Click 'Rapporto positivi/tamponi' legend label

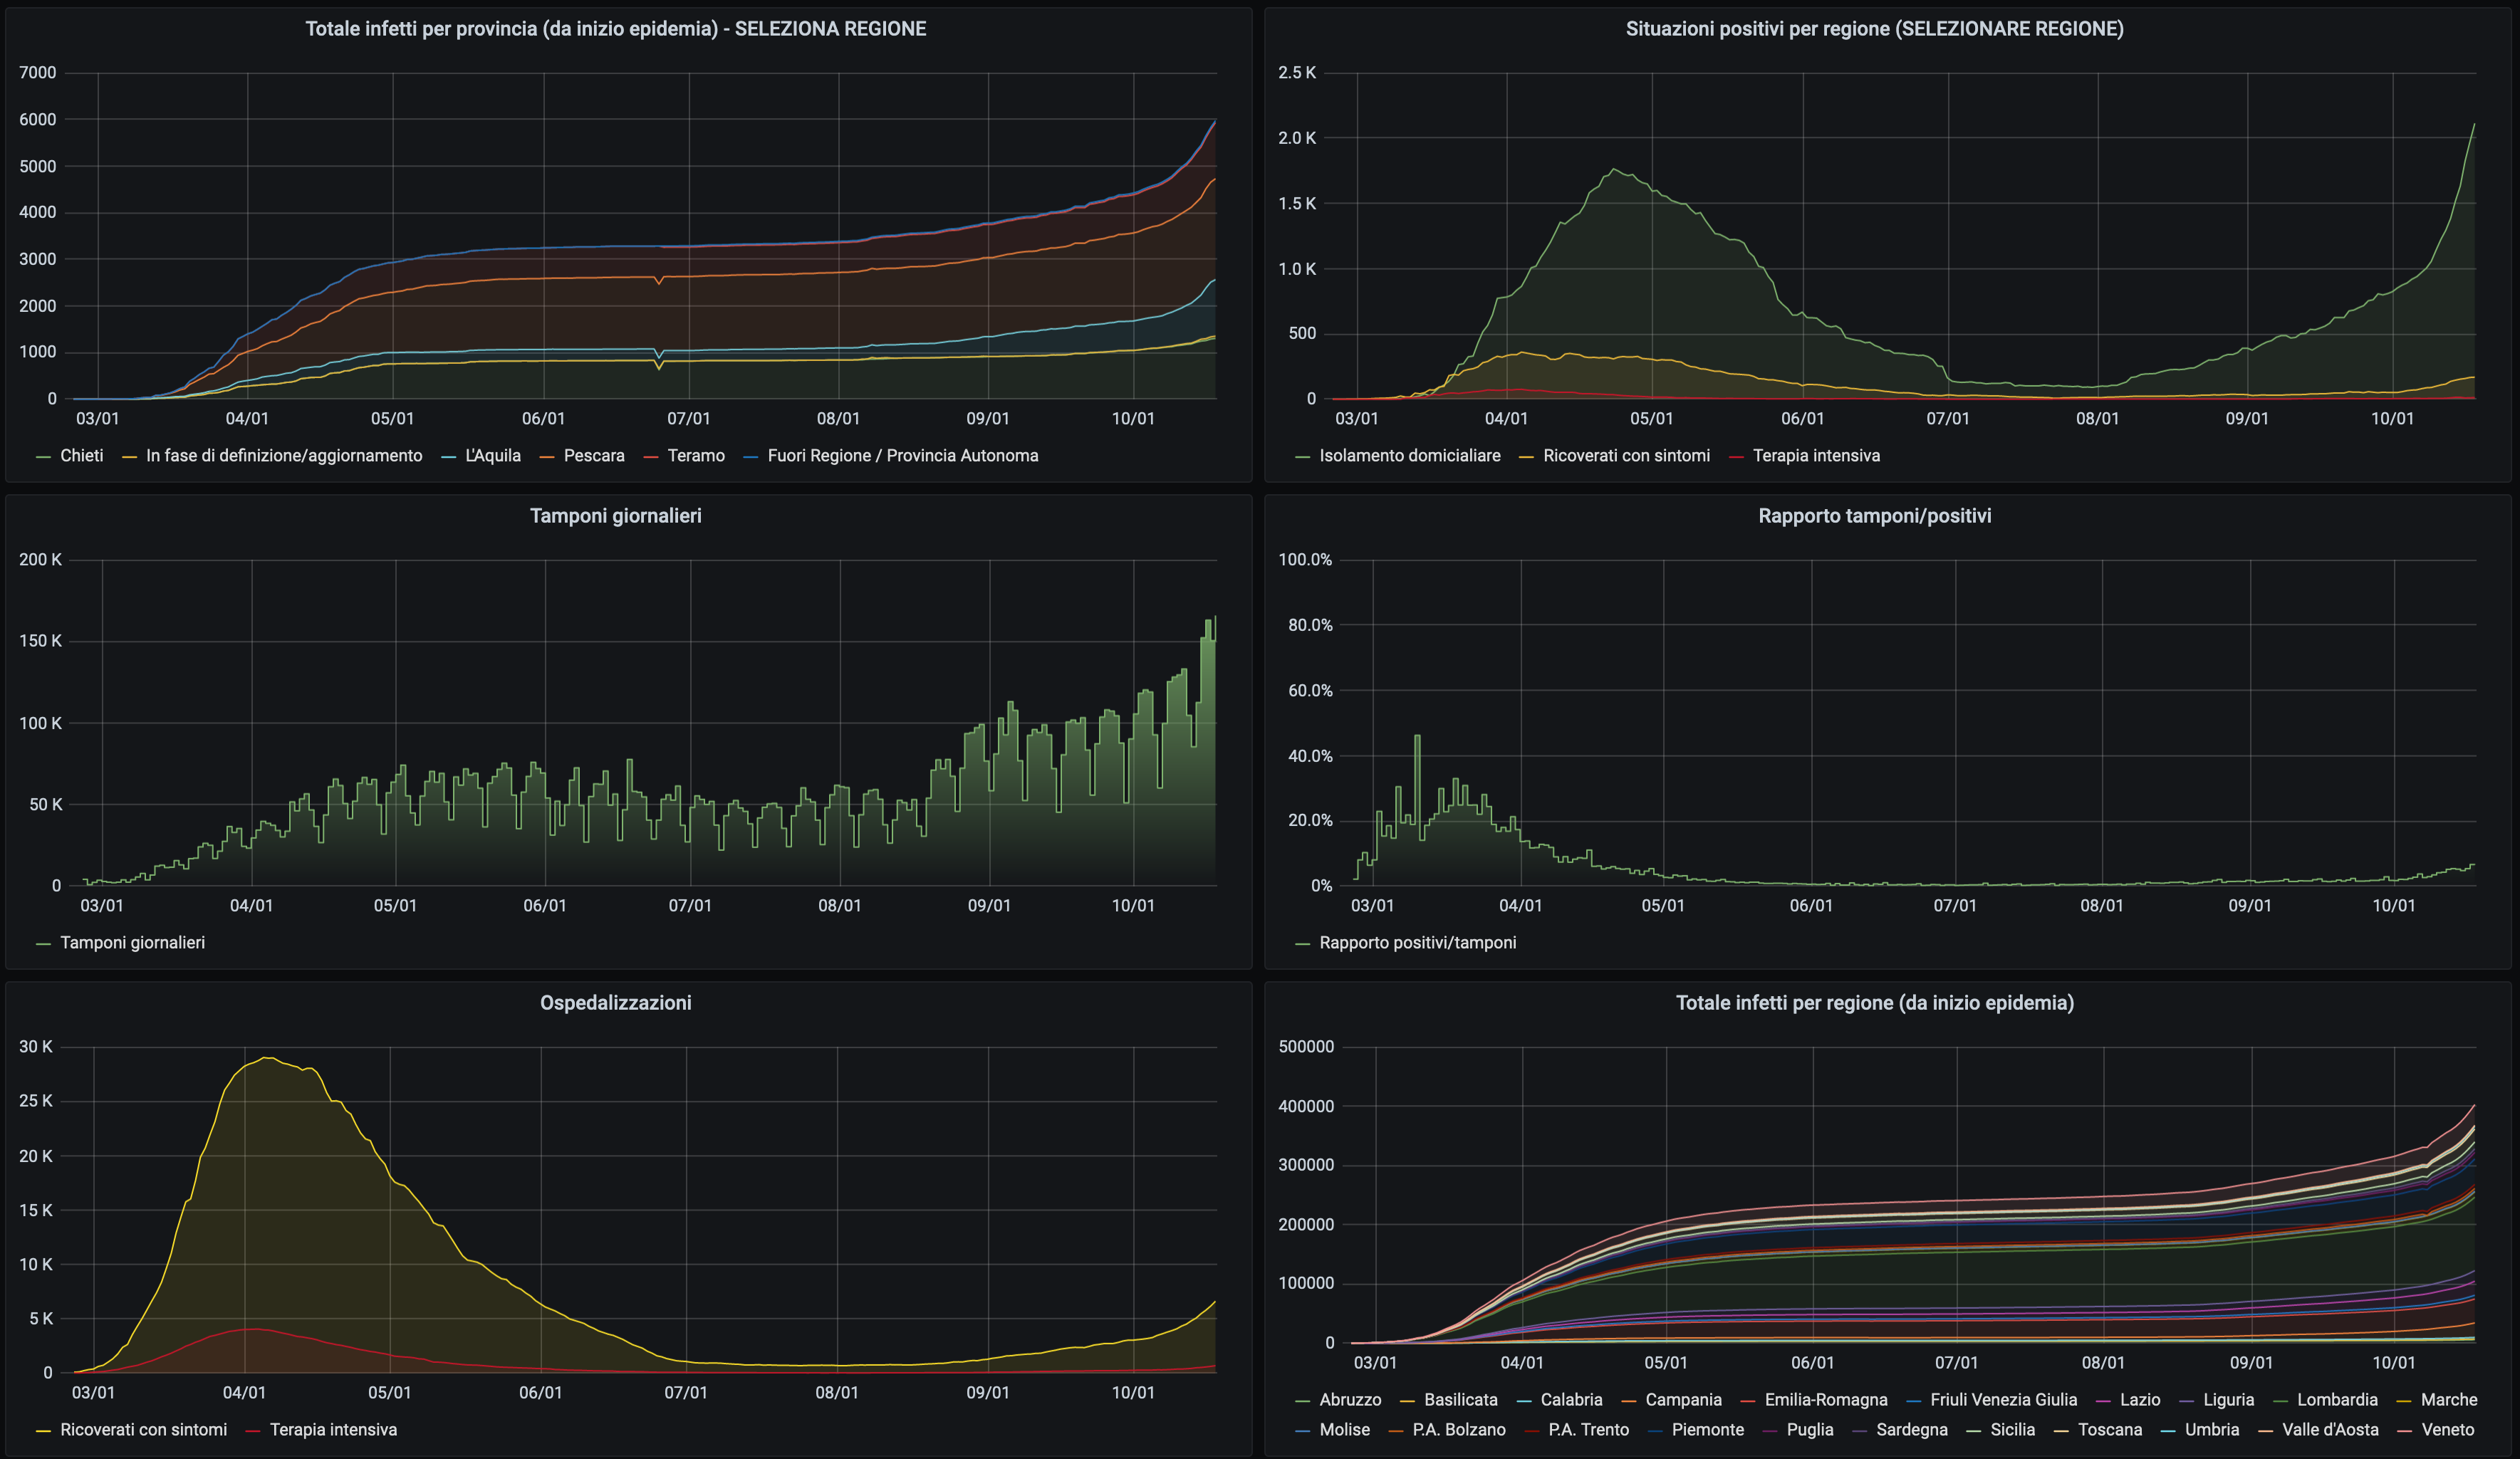point(1417,942)
